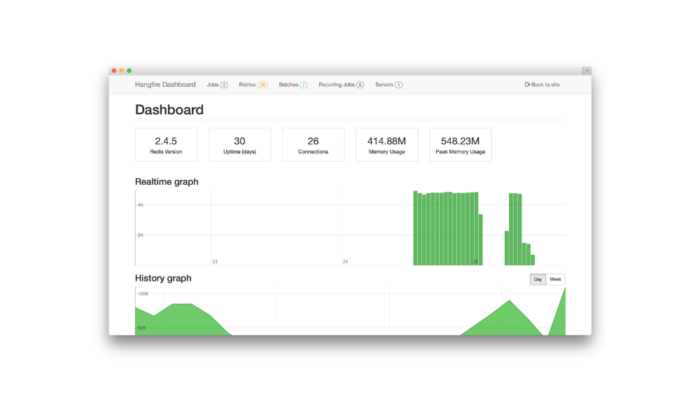Open the Recurring Jobs tab
Screen dimensions: 700x420
coord(341,84)
